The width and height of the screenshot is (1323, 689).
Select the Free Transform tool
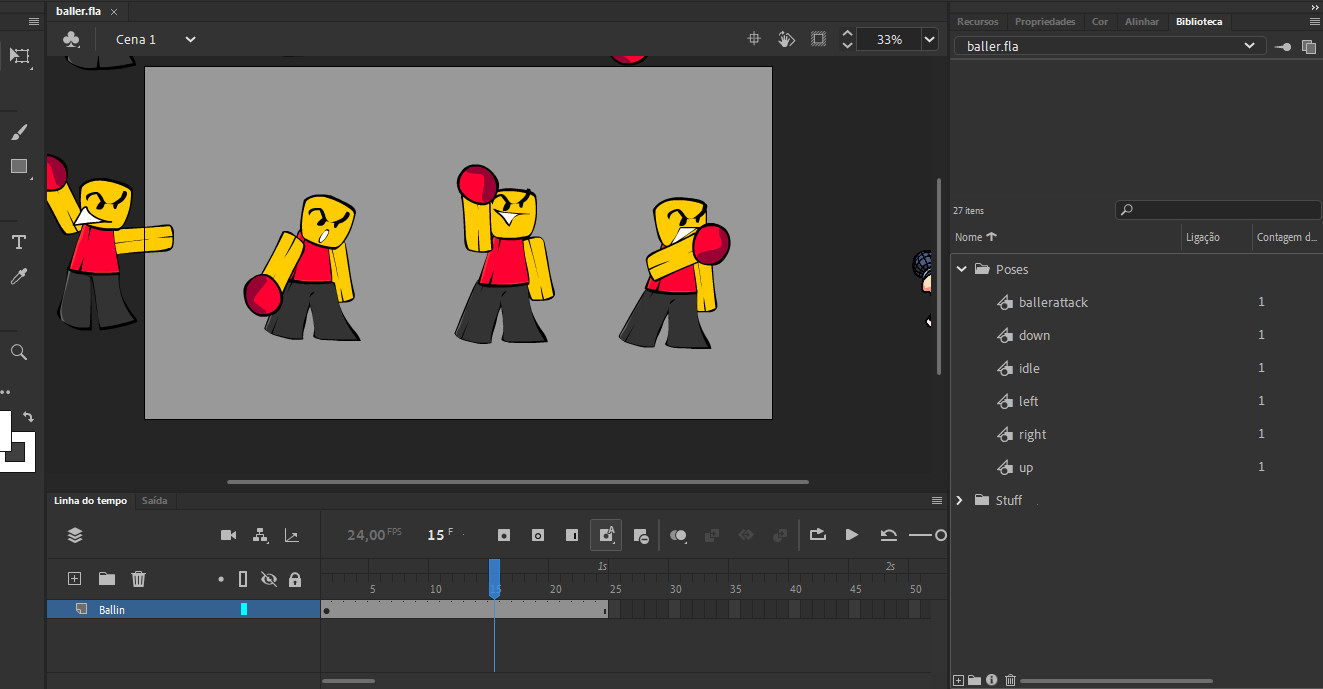(19, 56)
